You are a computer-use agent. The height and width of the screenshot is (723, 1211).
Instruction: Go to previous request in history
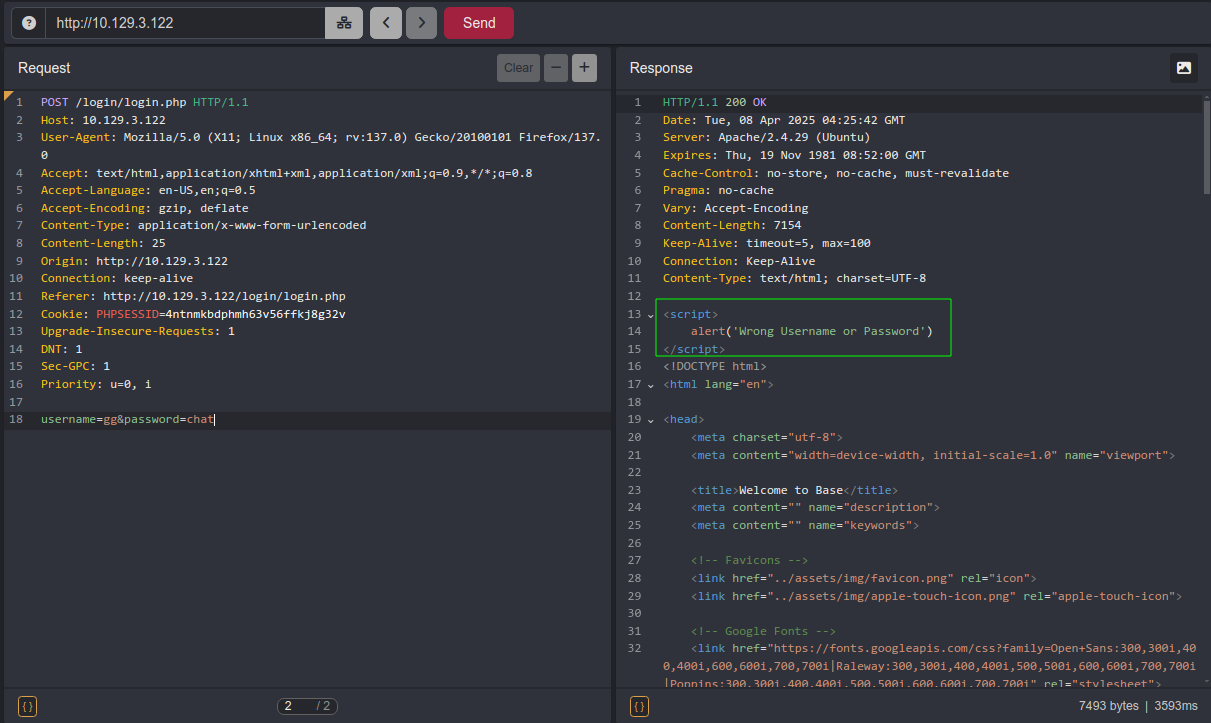pos(386,23)
